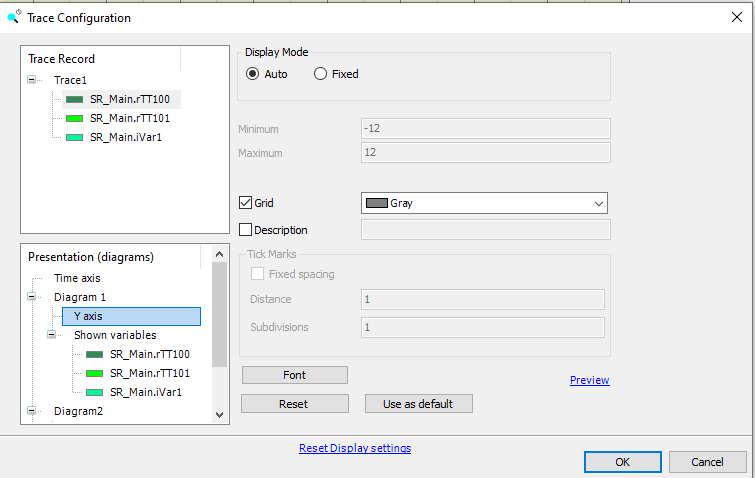The image size is (755, 478).
Task: Select SR_Main.rTT100 under Shown variables
Action: click(x=149, y=354)
